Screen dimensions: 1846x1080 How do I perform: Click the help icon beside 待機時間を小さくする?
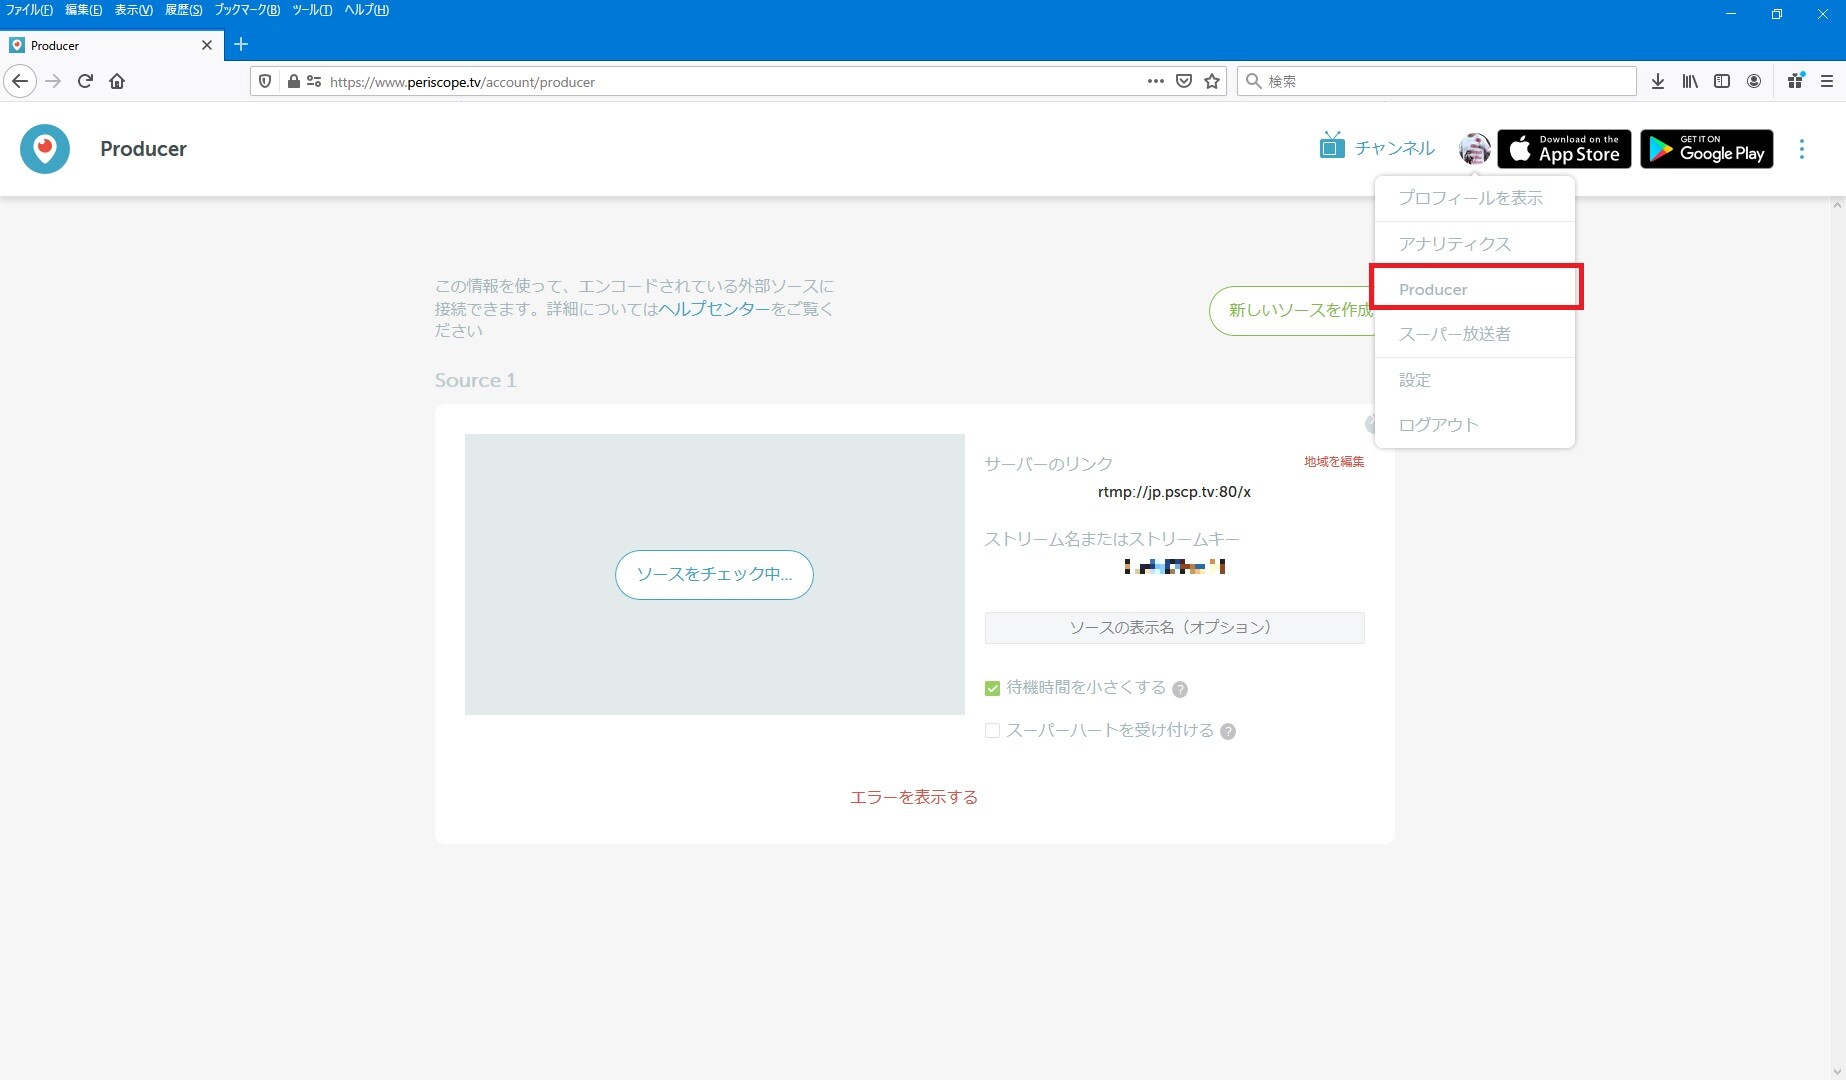click(1180, 689)
